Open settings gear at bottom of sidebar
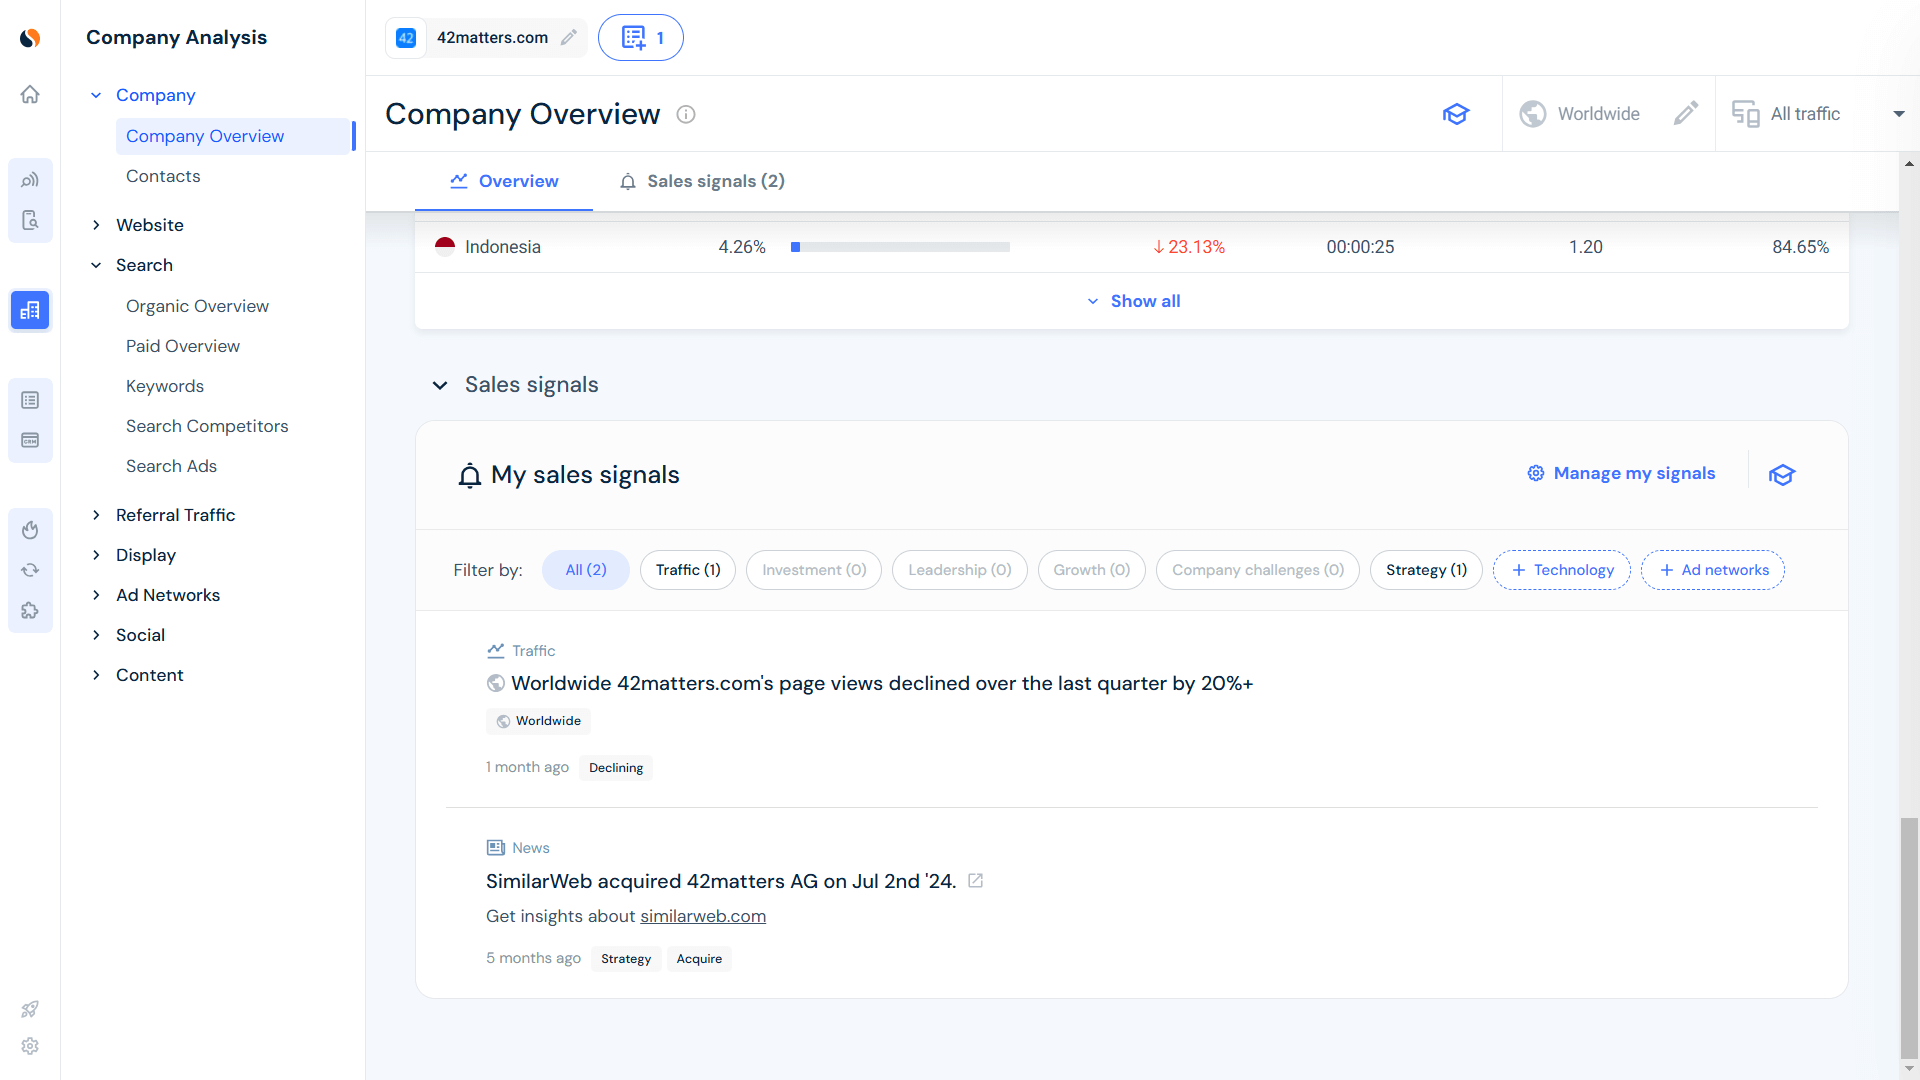The height and width of the screenshot is (1080, 1920). [30, 1046]
